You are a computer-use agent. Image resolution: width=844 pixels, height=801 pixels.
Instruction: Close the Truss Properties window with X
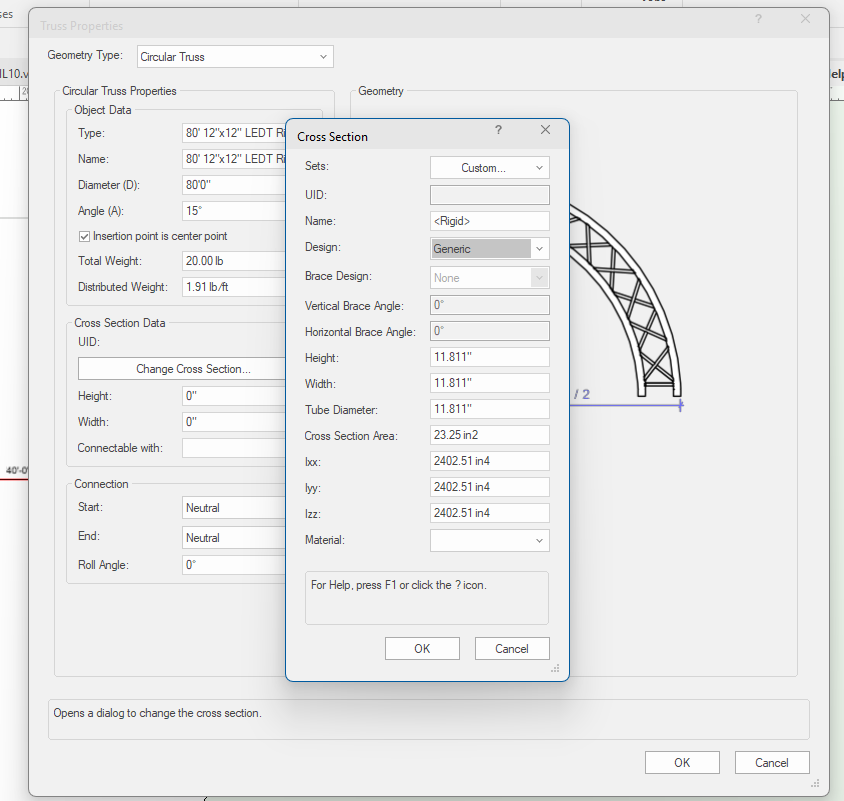[805, 19]
